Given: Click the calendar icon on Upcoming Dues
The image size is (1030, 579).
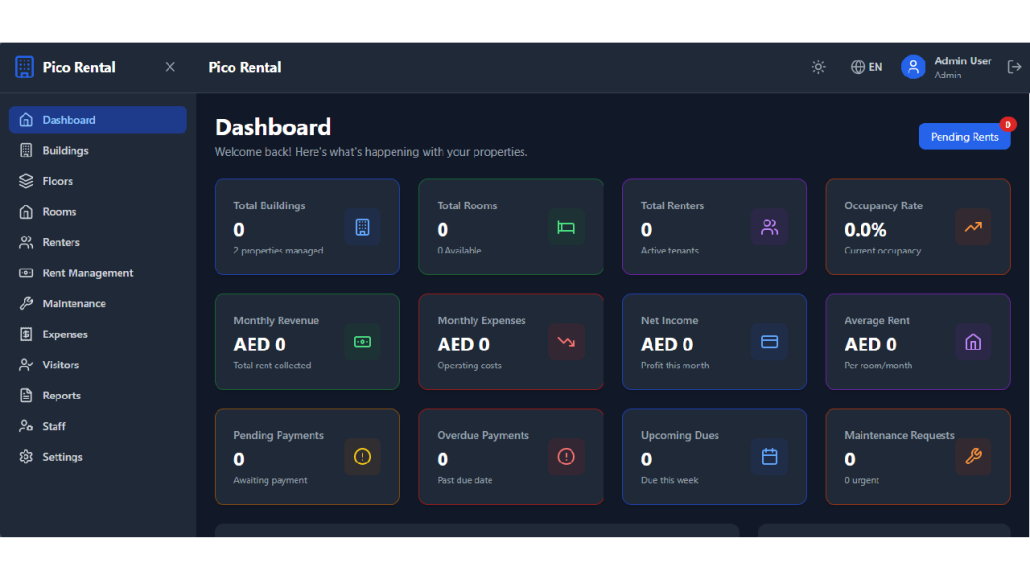Looking at the screenshot, I should coord(769,457).
